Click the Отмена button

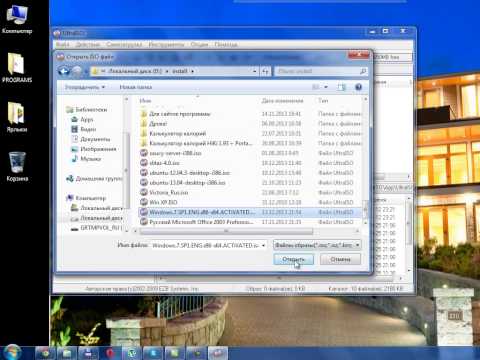coord(340,259)
